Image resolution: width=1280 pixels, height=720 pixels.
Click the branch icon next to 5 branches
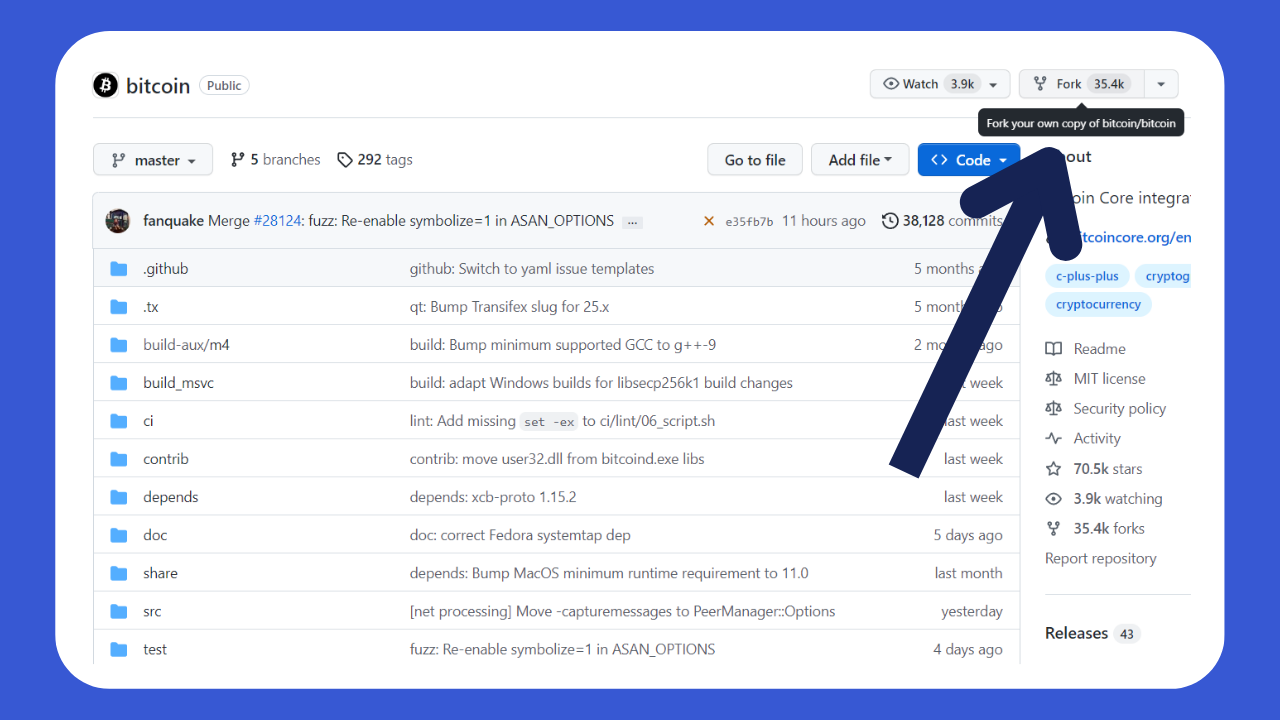point(237,160)
